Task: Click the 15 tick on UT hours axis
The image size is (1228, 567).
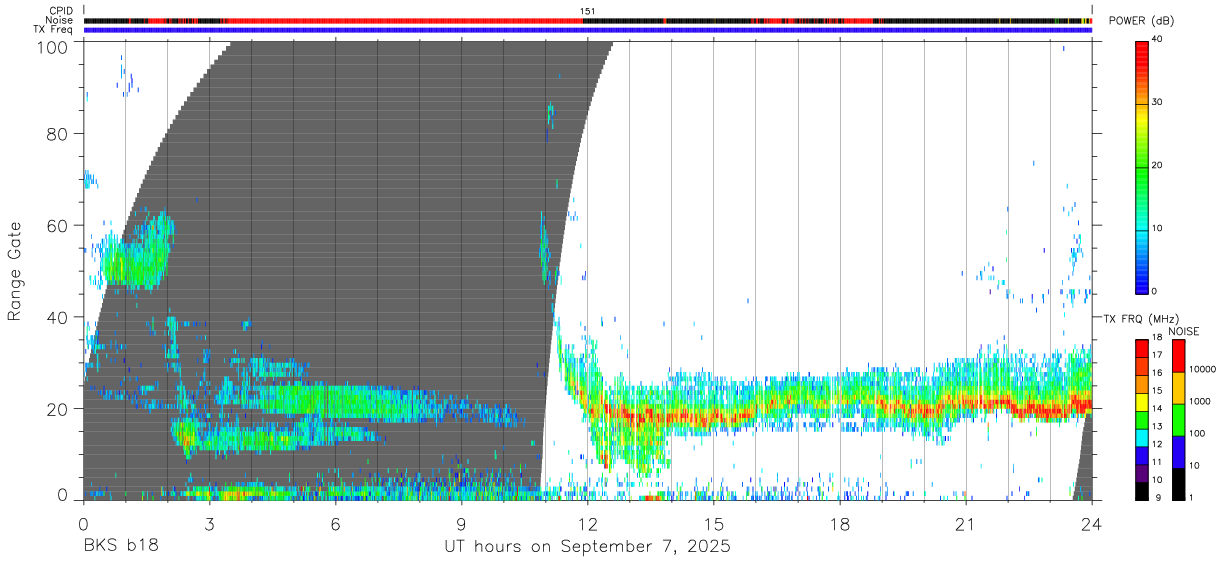Action: (714, 524)
